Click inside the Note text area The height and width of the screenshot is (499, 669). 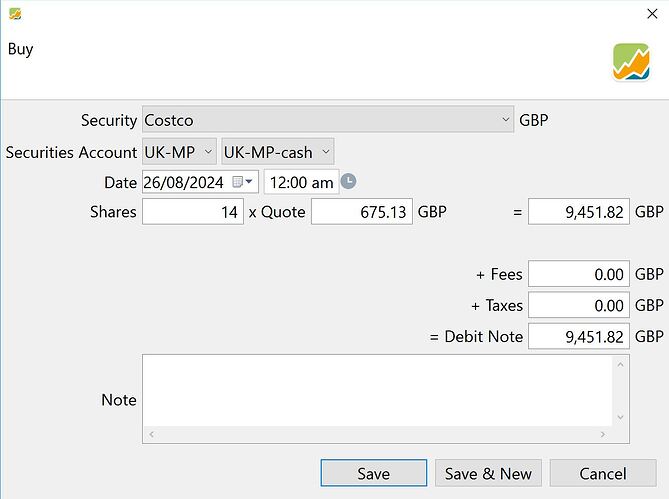pyautogui.click(x=378, y=390)
